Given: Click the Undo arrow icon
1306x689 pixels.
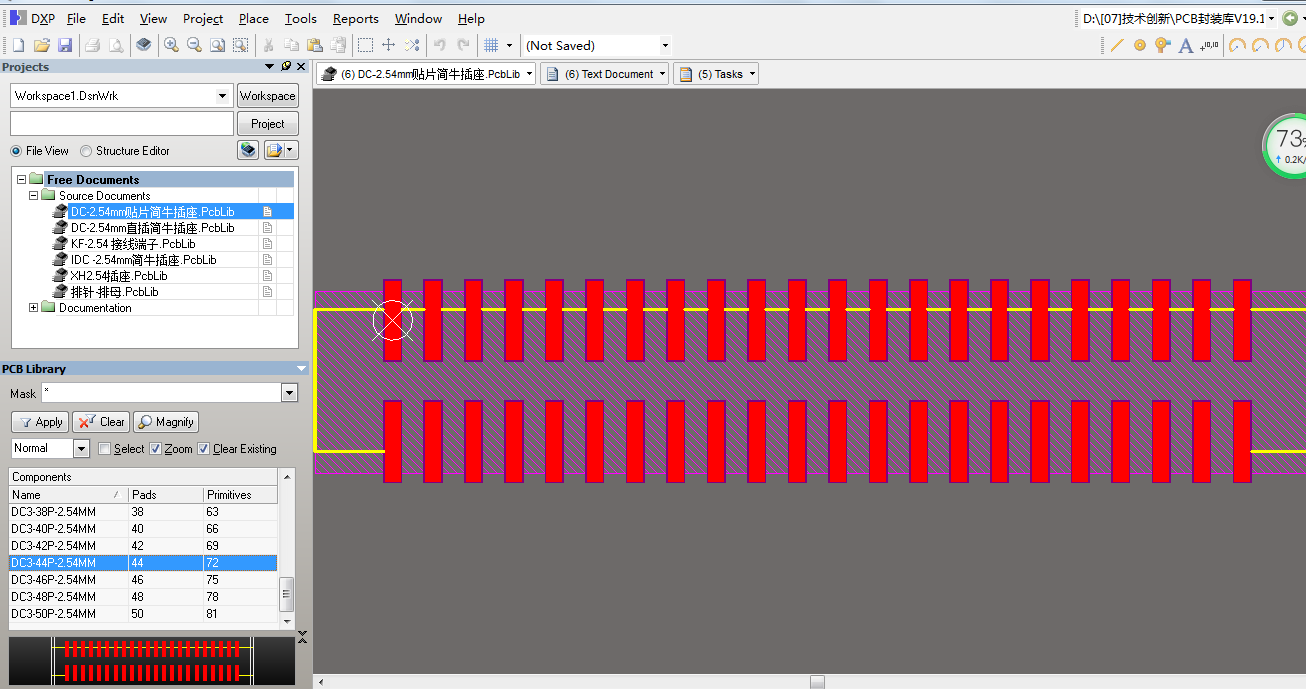Looking at the screenshot, I should [x=439, y=45].
